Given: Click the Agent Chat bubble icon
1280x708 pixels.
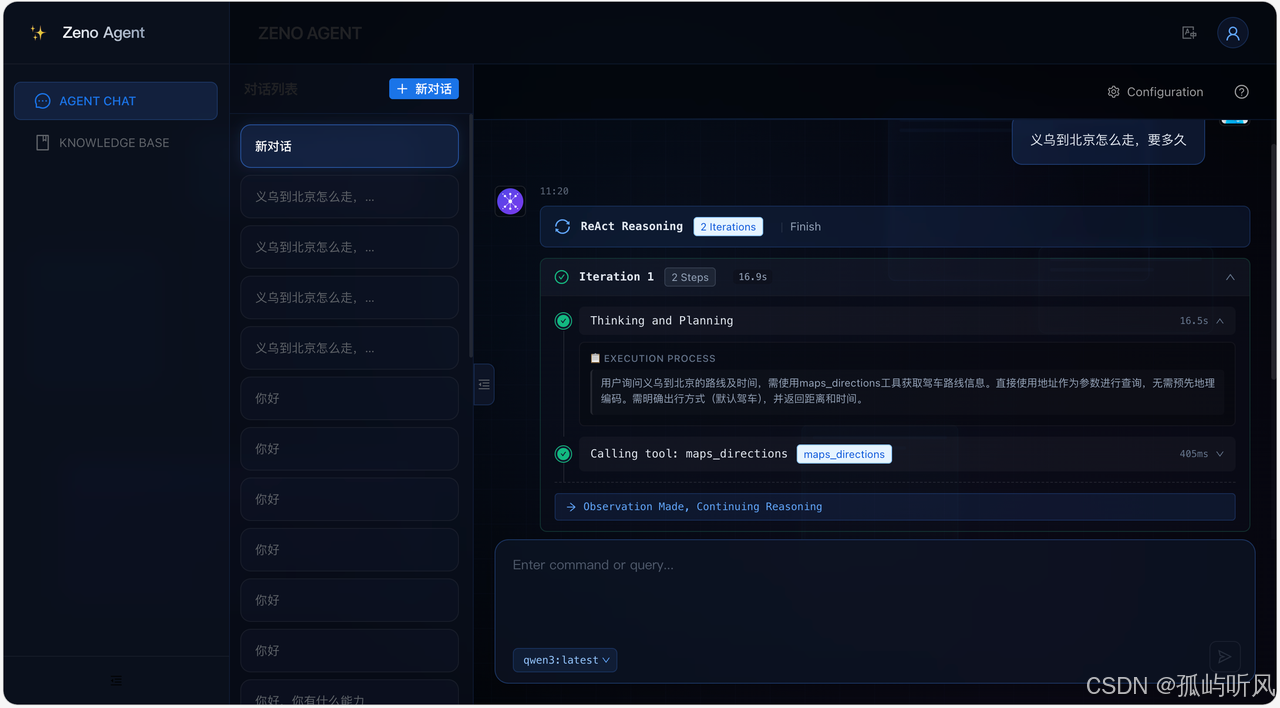Looking at the screenshot, I should point(42,101).
